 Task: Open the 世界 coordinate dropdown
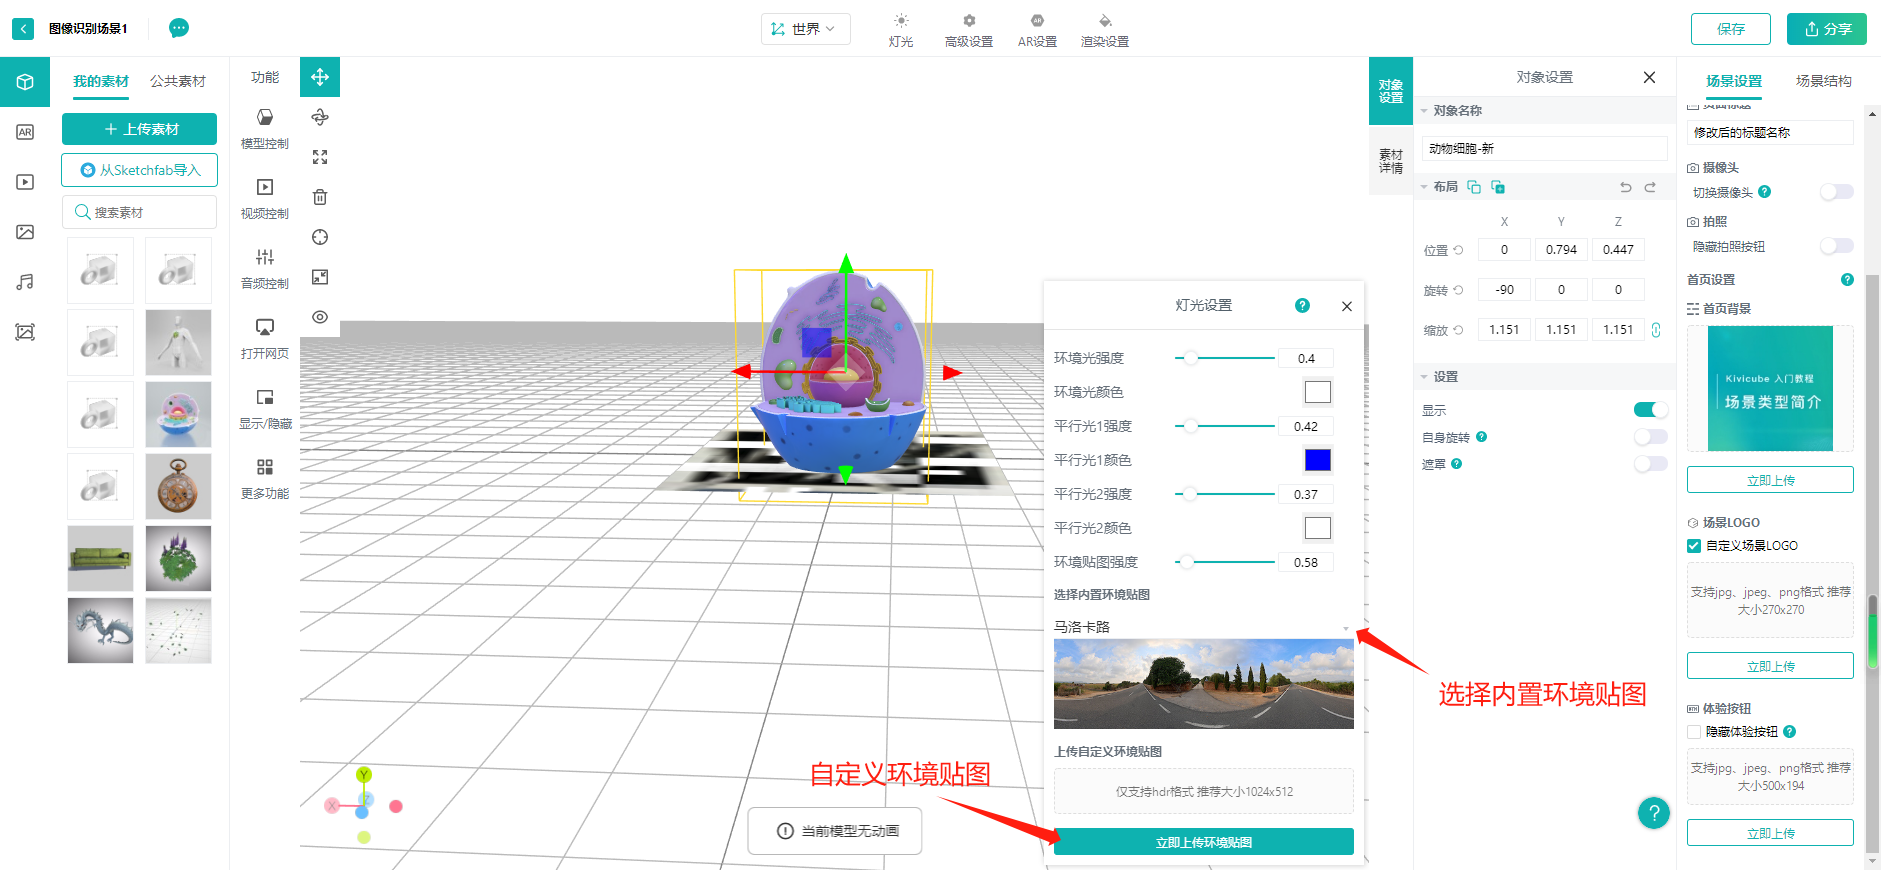click(x=805, y=29)
